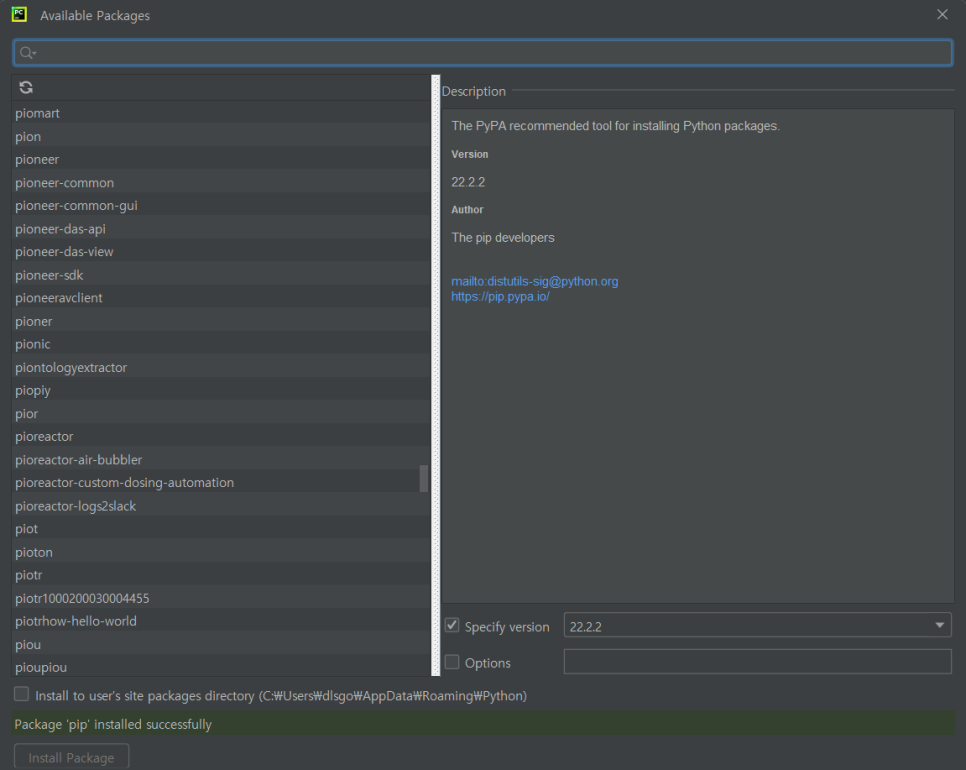Click the search magnifier icon
Screen dimensions: 966x770
(x=26, y=53)
